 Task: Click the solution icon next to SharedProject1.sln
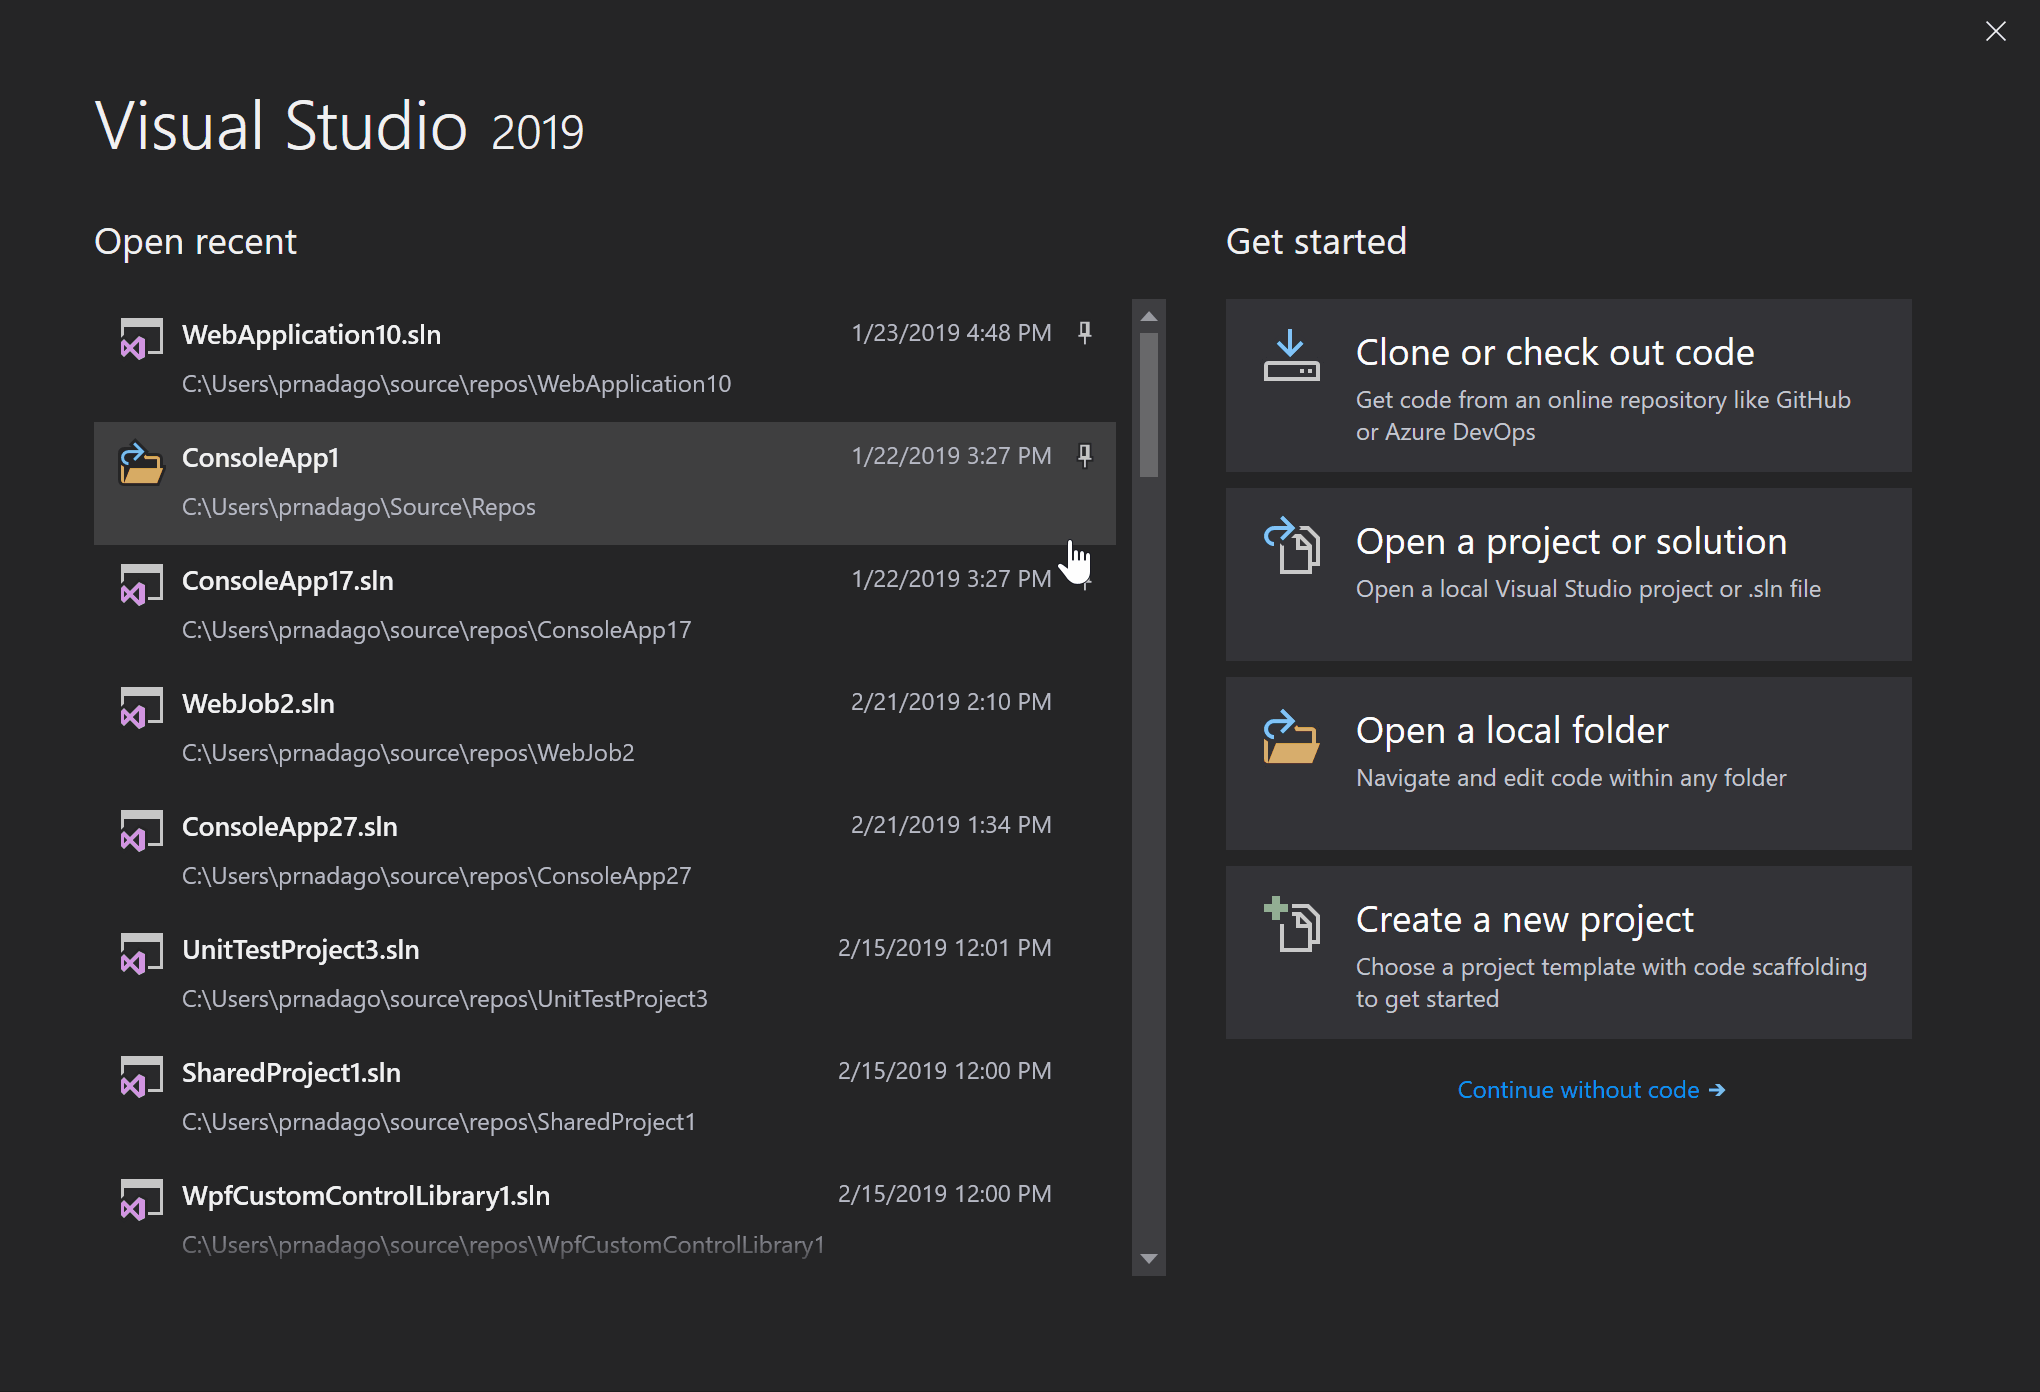point(136,1077)
